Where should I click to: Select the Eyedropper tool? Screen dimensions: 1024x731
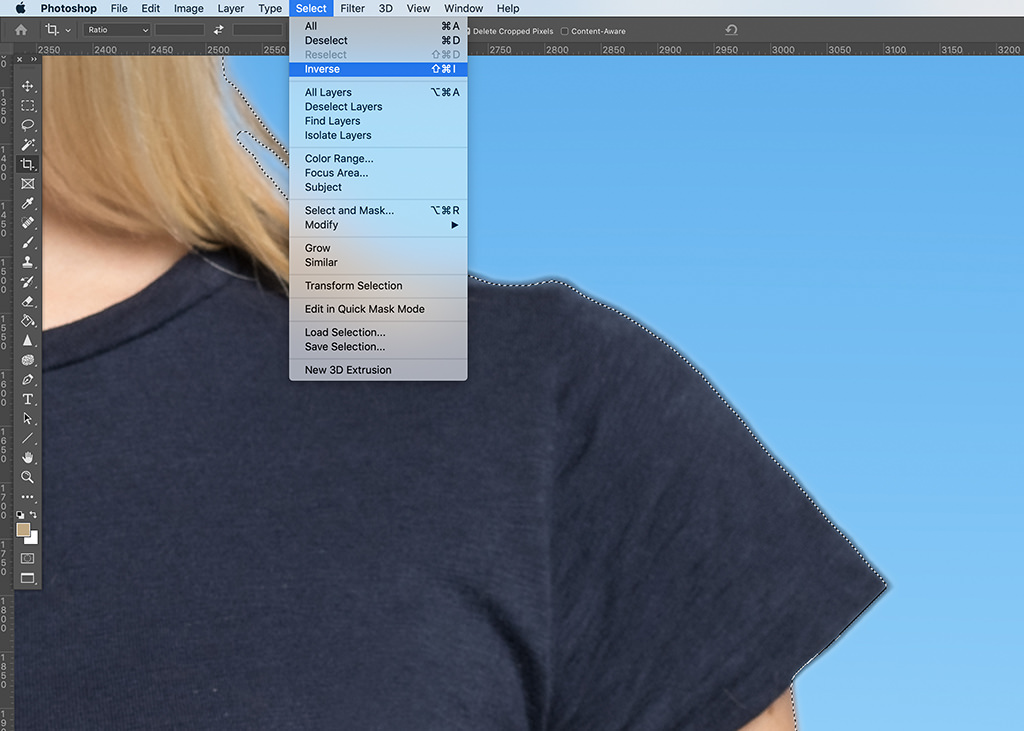(x=27, y=203)
